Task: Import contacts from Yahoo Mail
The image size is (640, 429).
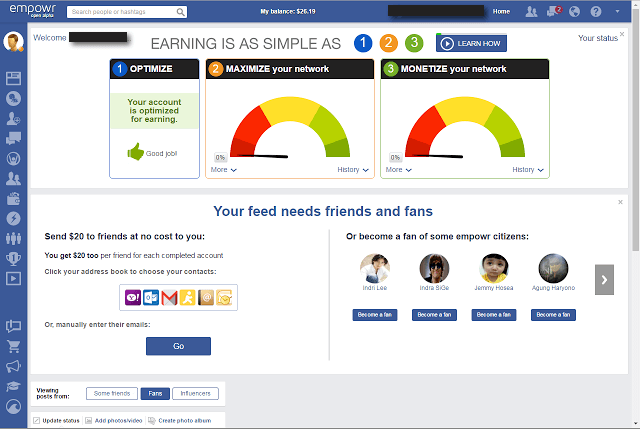Action: (133, 298)
